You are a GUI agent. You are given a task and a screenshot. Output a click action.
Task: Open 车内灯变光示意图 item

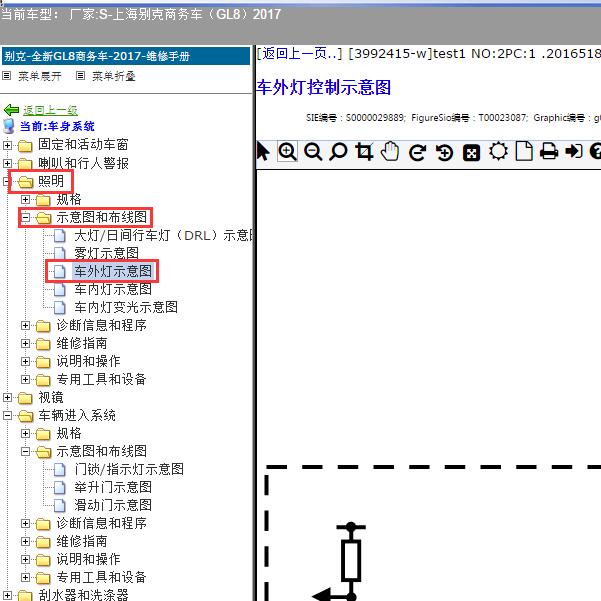[126, 307]
